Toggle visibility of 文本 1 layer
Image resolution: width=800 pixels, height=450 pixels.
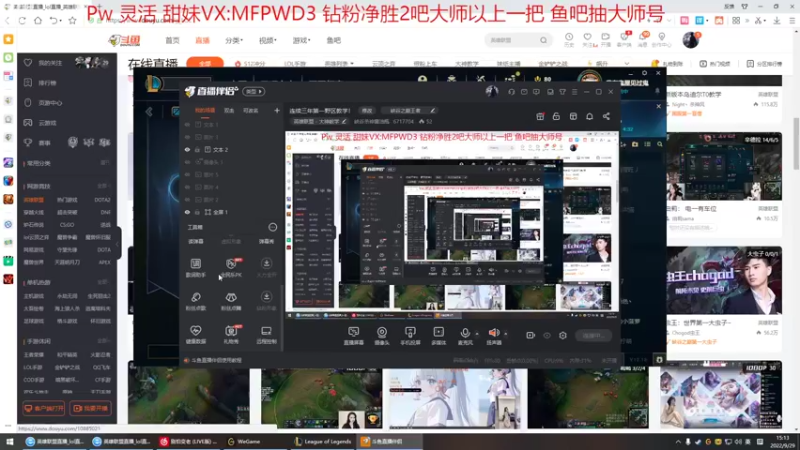tap(187, 124)
